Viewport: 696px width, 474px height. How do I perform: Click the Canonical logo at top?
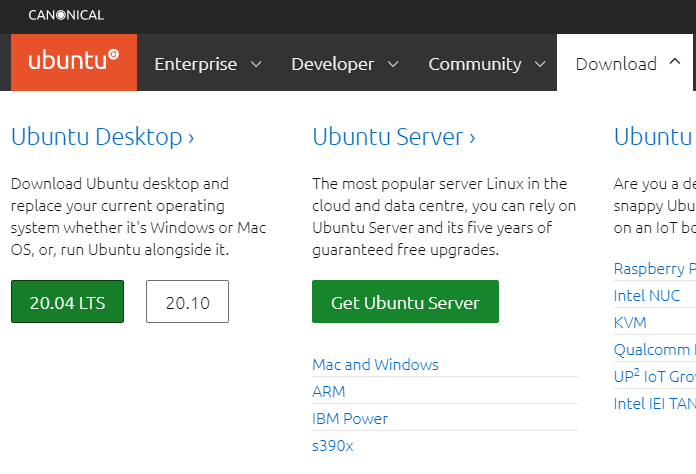click(66, 15)
